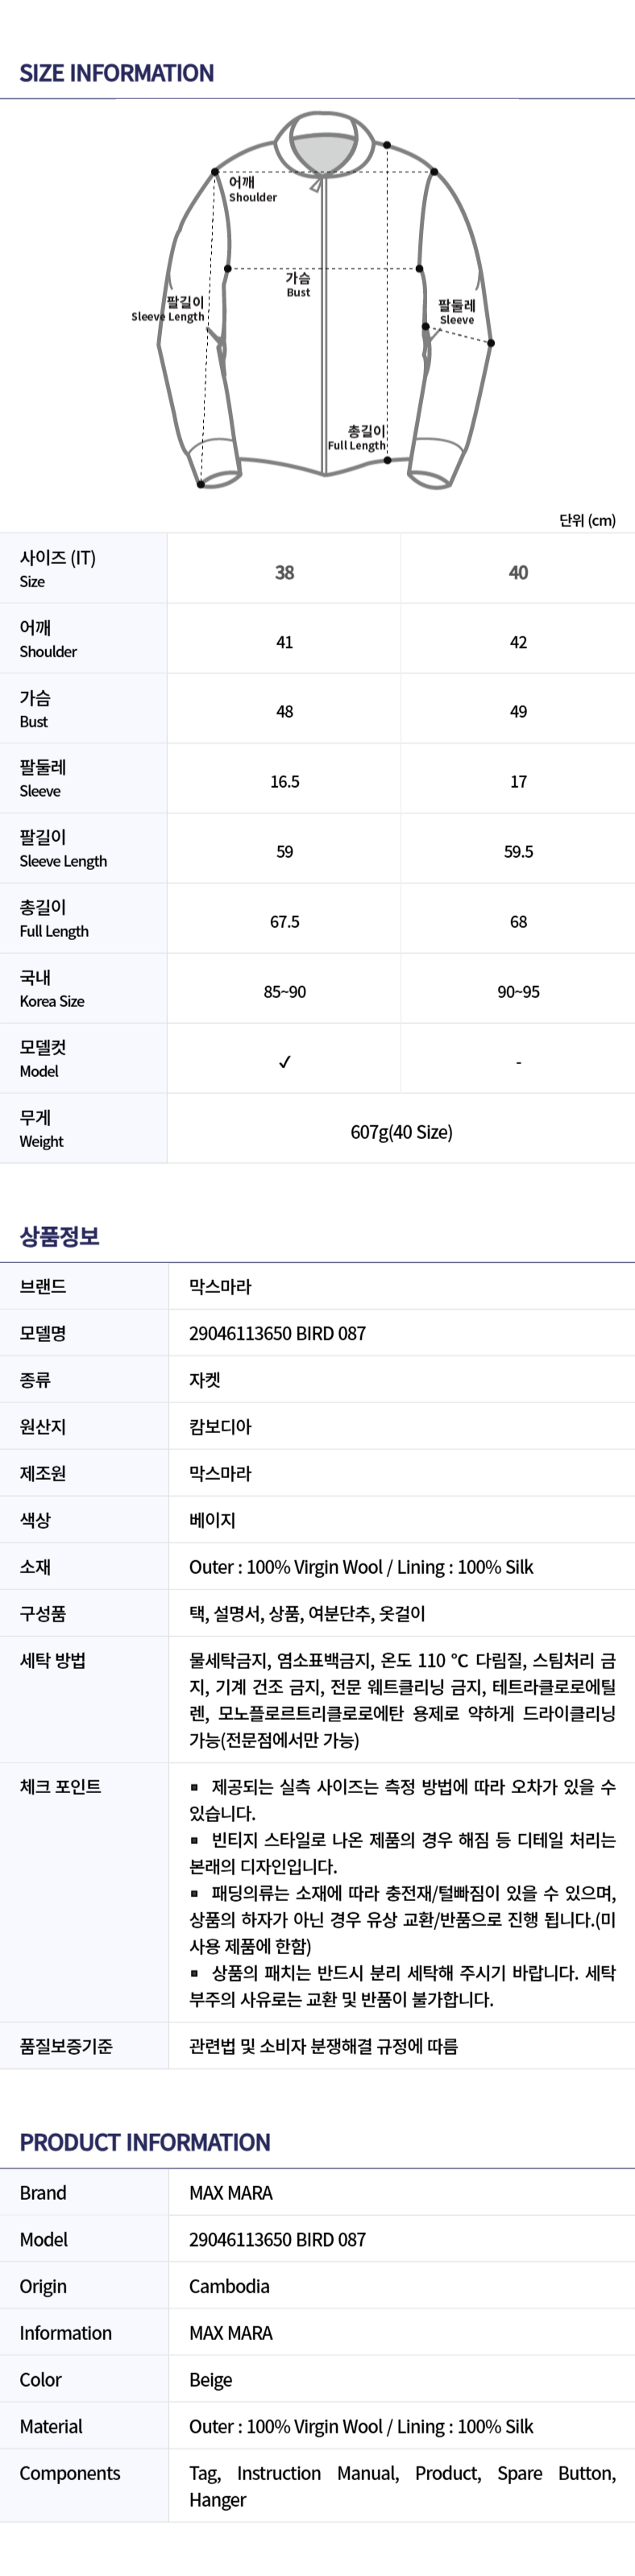635x2576 pixels.
Task: Click the Beige color value
Action: (x=210, y=2380)
